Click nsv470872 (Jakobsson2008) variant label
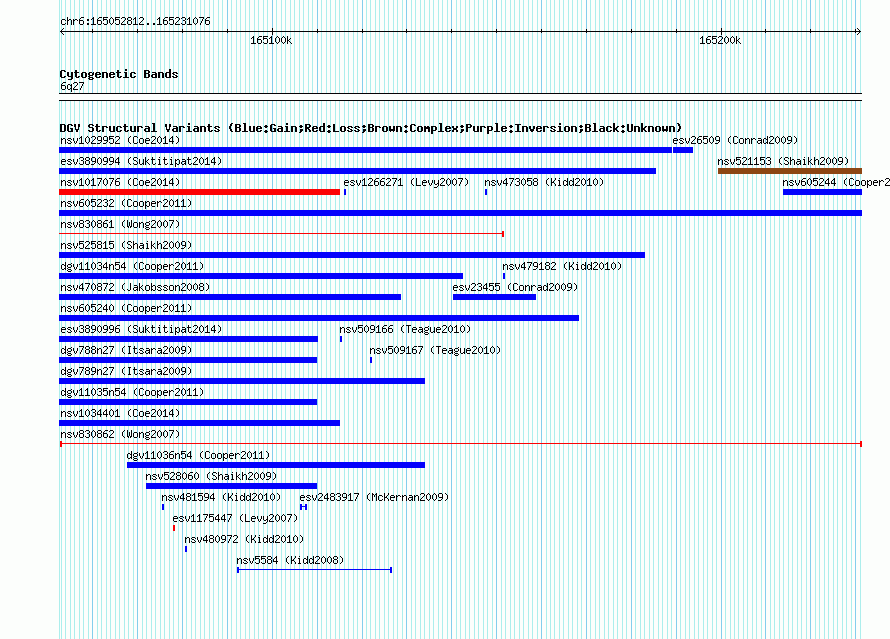The height and width of the screenshot is (639, 890). click(135, 287)
